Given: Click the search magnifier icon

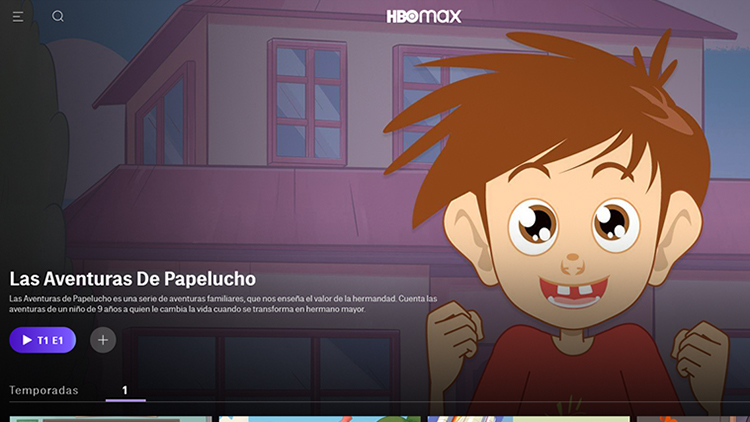Looking at the screenshot, I should coord(58,16).
